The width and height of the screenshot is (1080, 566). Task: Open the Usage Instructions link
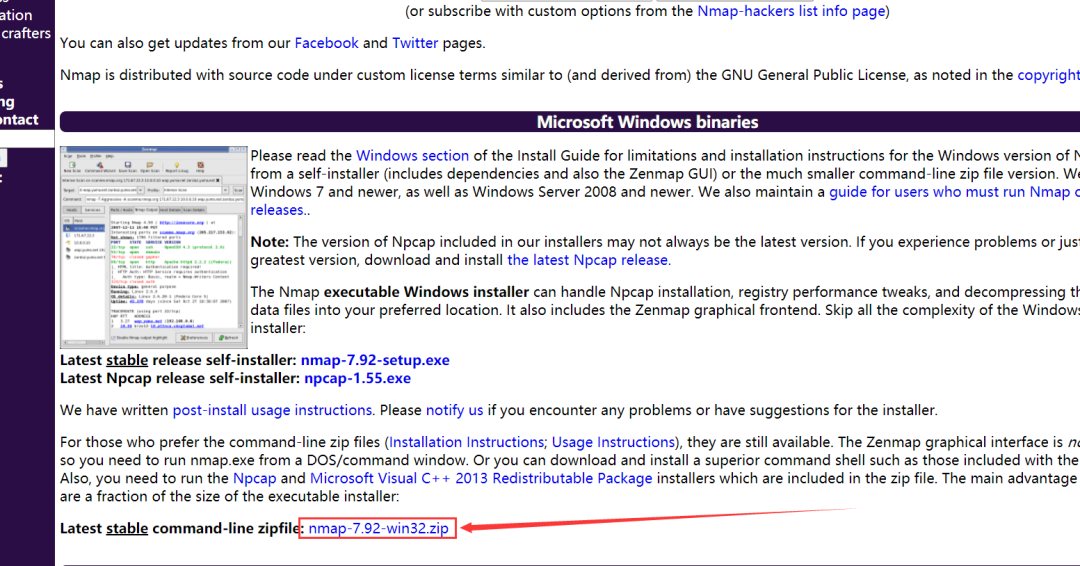(613, 442)
